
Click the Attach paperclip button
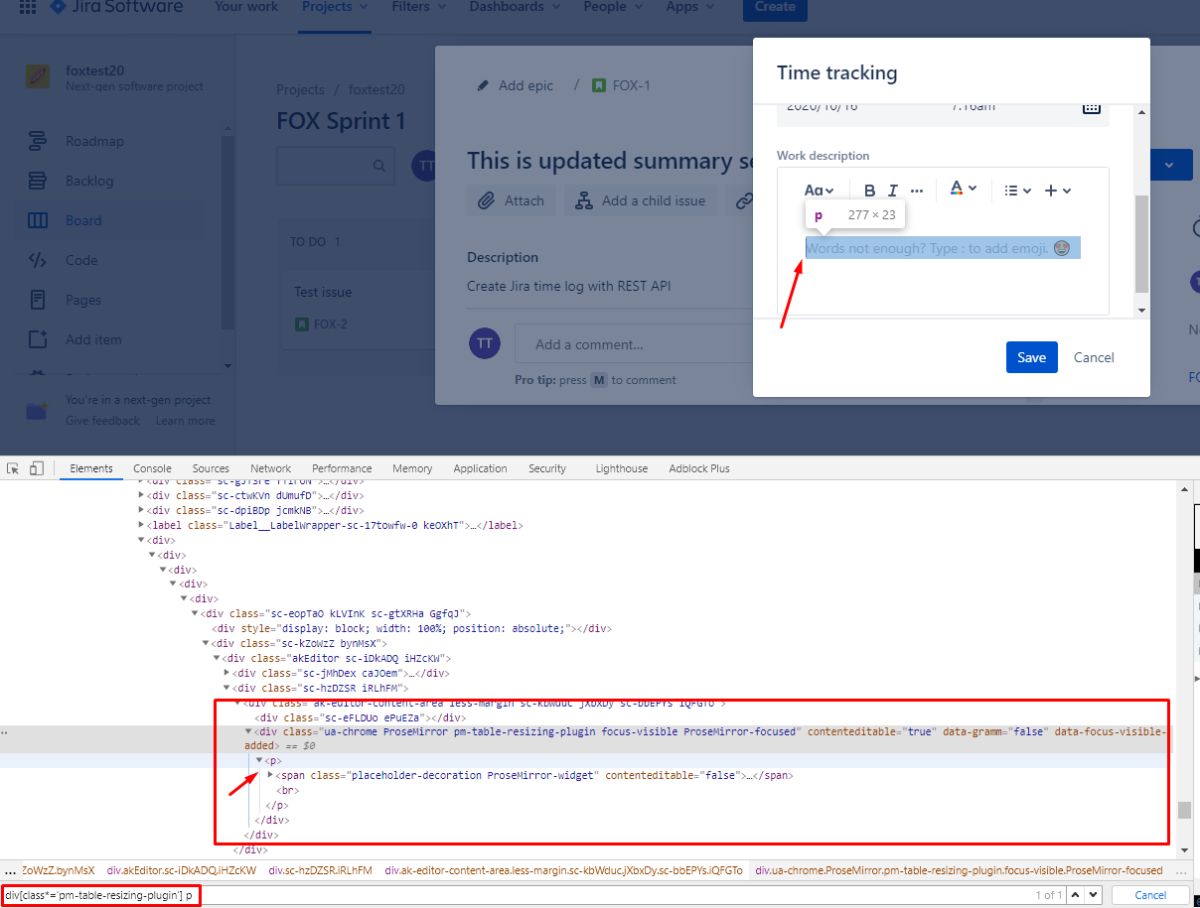coord(511,200)
